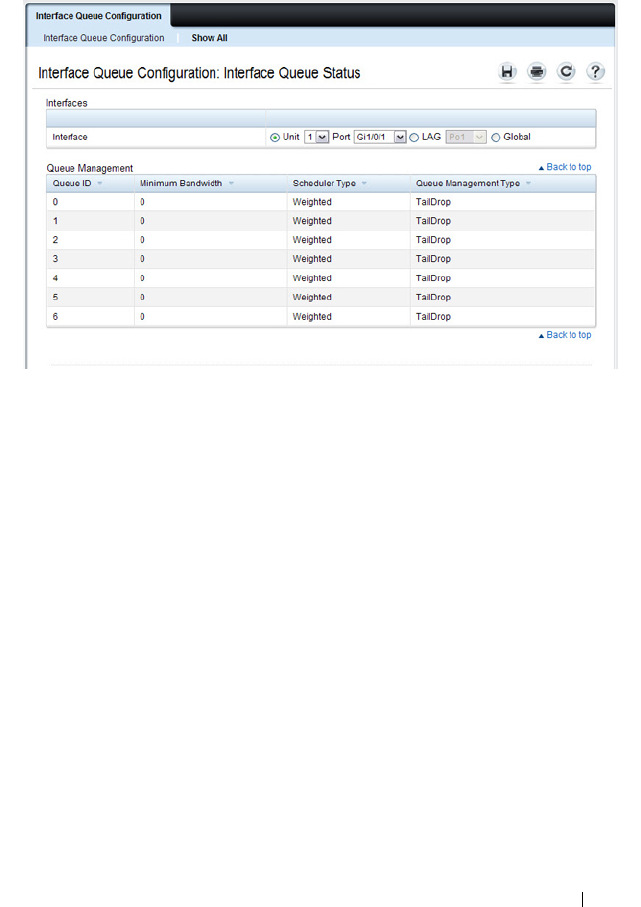Screen dimensions: 641x907
Task: Sort by Scheduler Type column arrow
Action: [364, 183]
